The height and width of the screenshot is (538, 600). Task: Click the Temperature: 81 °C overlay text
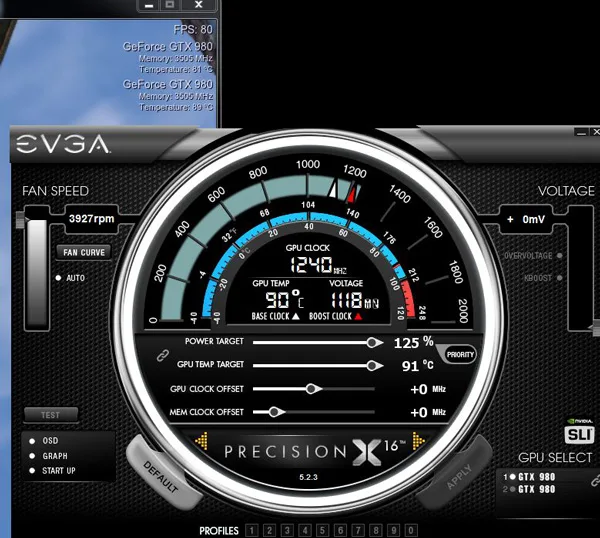click(x=176, y=70)
